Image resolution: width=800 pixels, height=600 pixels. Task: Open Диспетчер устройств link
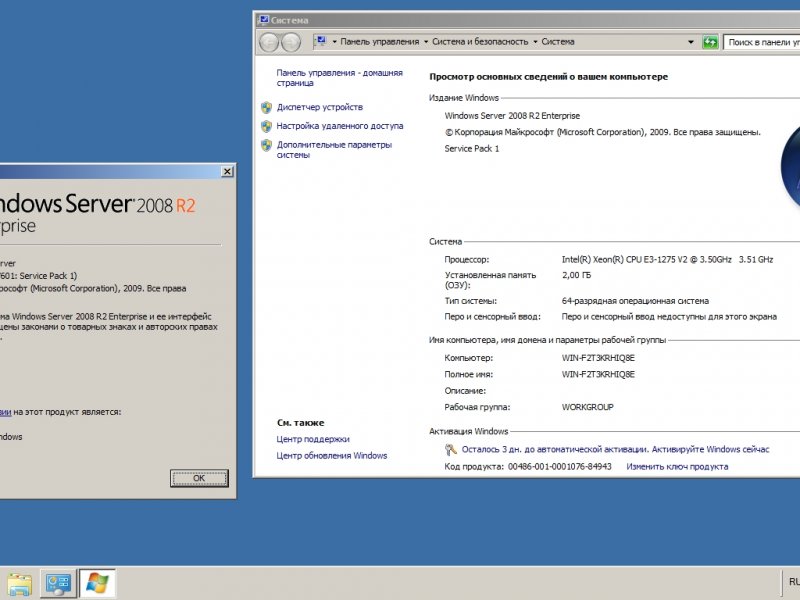[319, 107]
